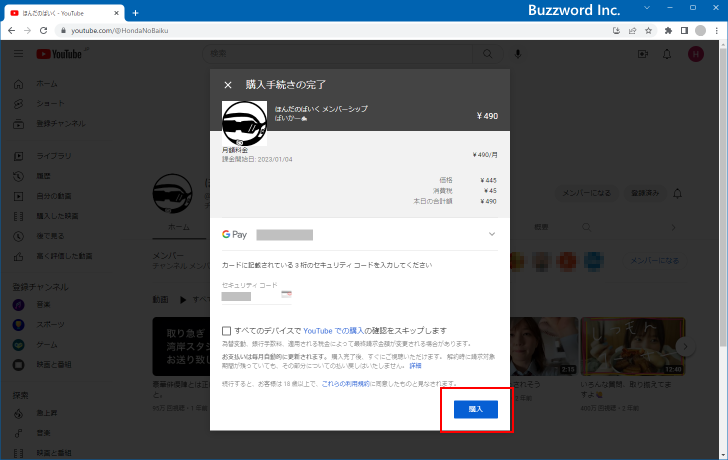Viewport: 728px width, 460px height.
Task: Select the channel 概要 tab
Action: [x=541, y=227]
